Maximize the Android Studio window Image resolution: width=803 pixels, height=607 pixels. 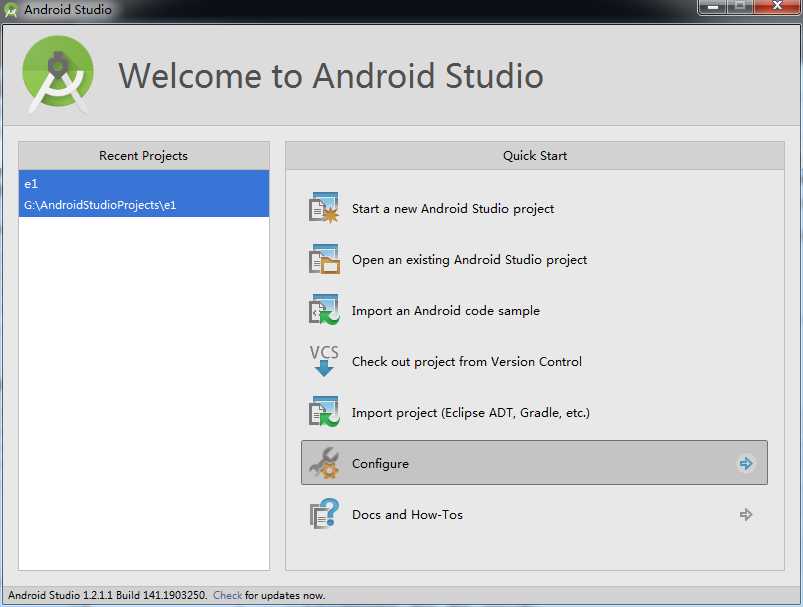(x=740, y=7)
